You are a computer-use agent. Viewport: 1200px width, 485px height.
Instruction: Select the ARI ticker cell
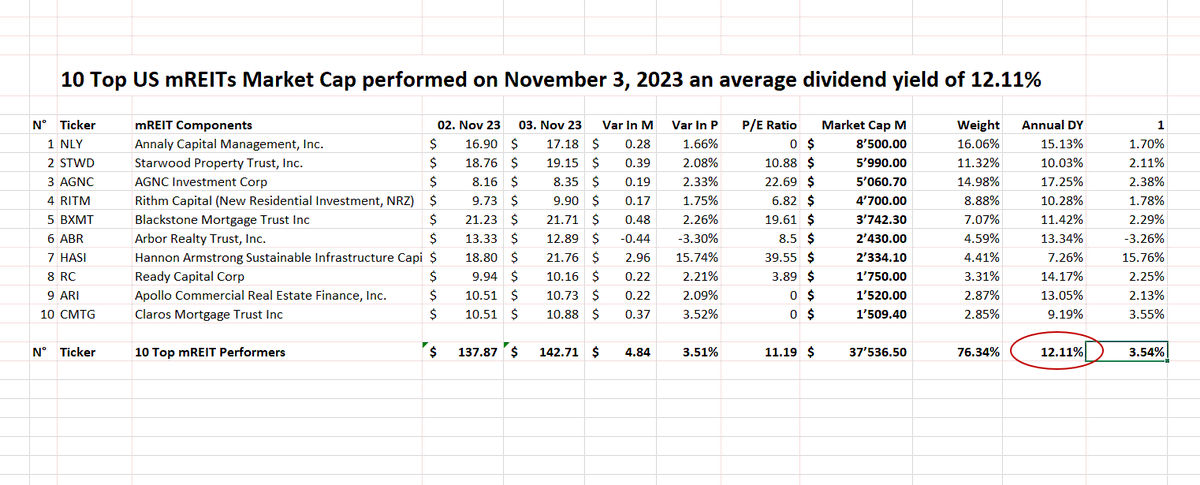pyautogui.click(x=72, y=295)
